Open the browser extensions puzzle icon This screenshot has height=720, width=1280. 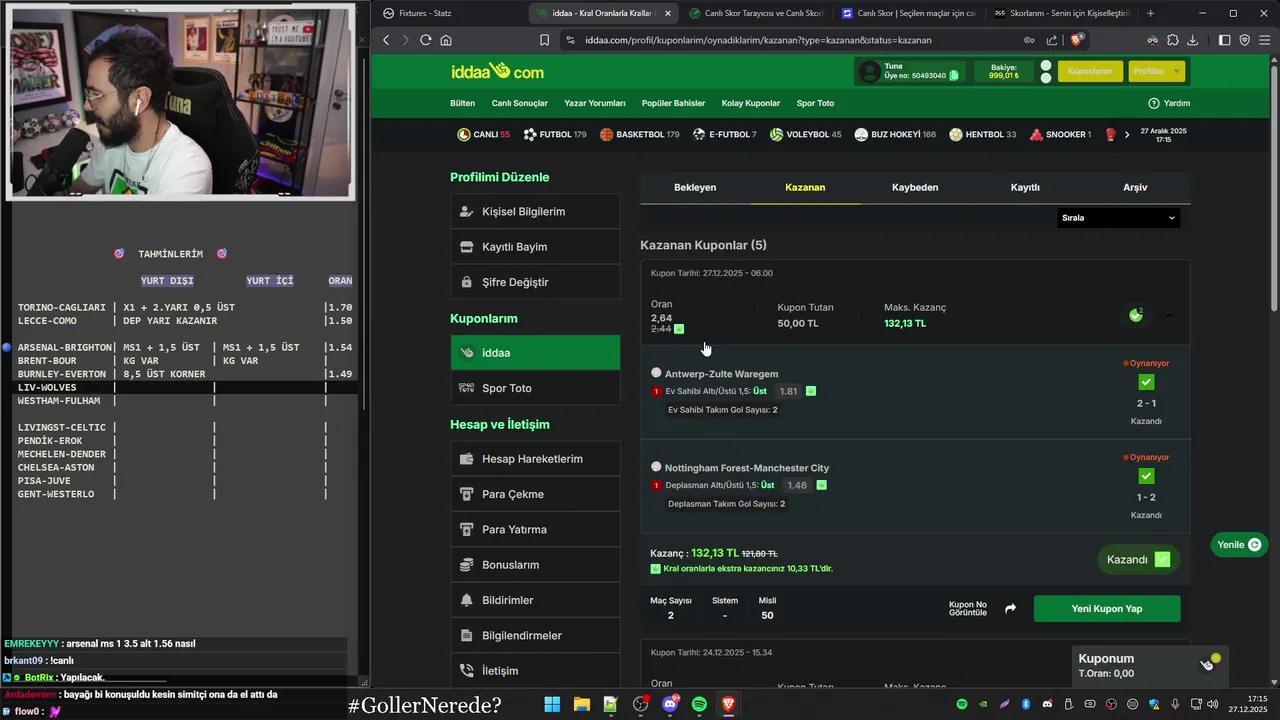click(x=1172, y=40)
